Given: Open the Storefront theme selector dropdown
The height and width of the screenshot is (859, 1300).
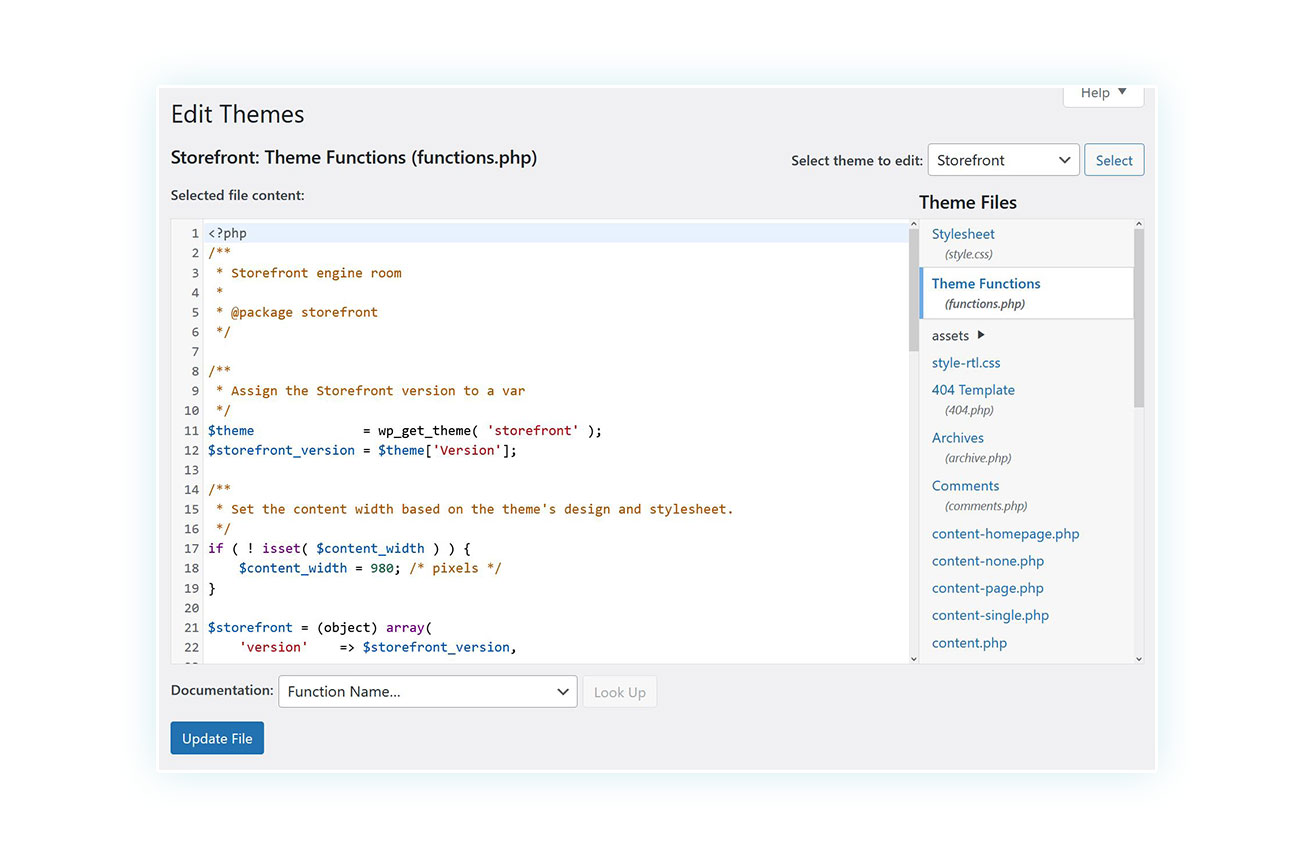Looking at the screenshot, I should [x=1003, y=160].
